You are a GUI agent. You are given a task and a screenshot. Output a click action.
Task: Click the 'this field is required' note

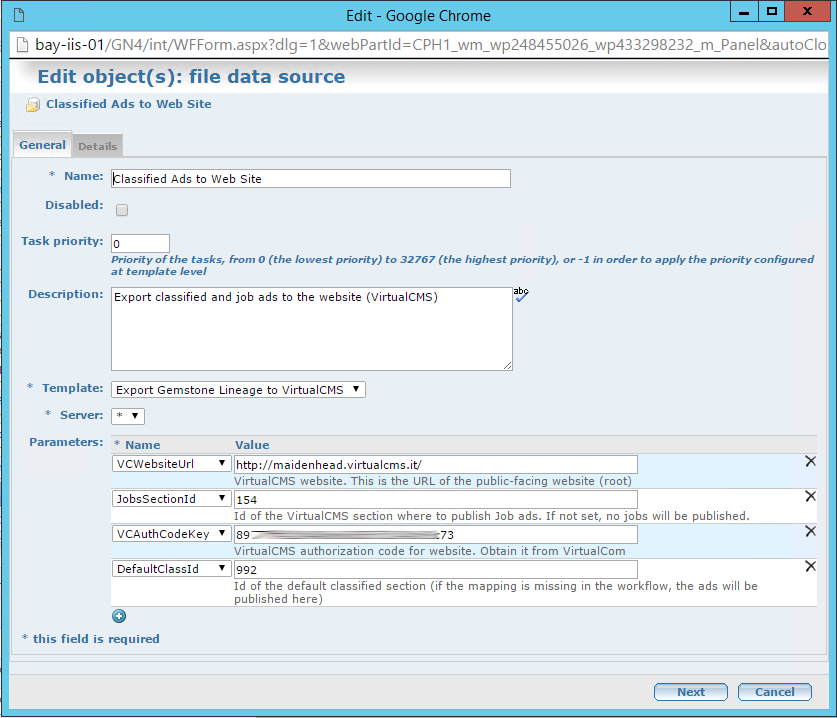(96, 639)
